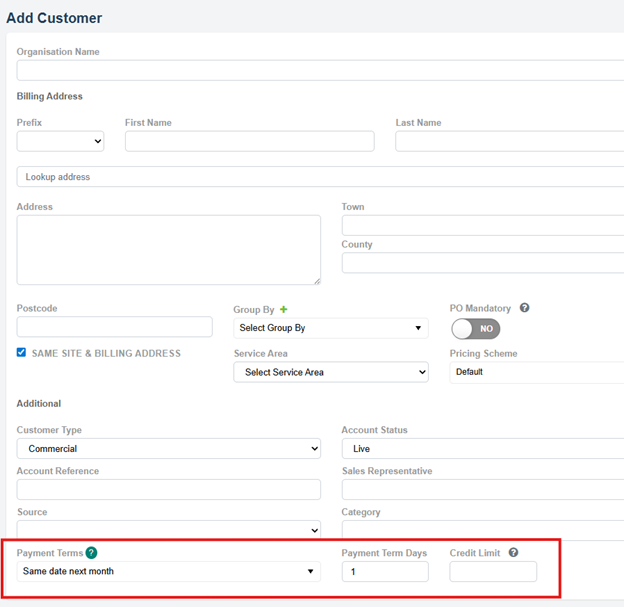Click the Credit Limit help question icon

click(x=513, y=552)
